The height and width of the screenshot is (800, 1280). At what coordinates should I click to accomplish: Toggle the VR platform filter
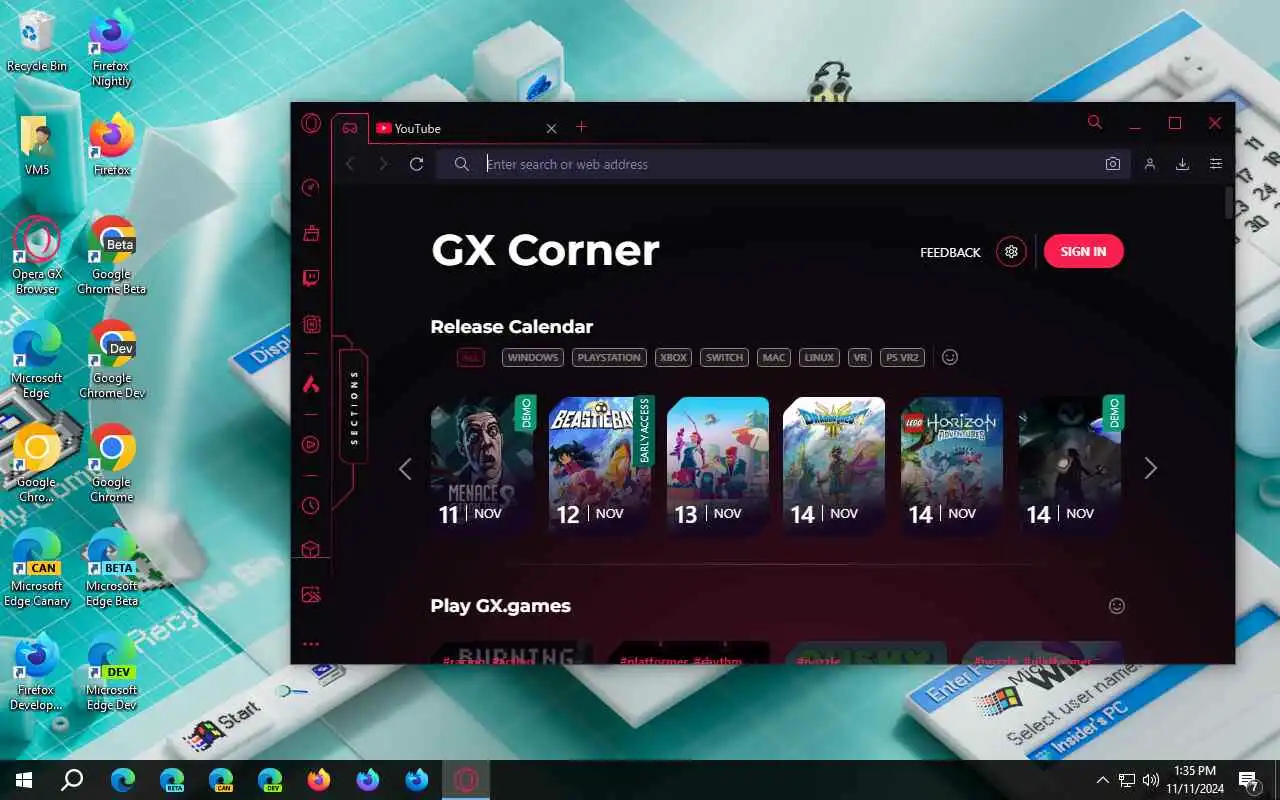tap(860, 357)
